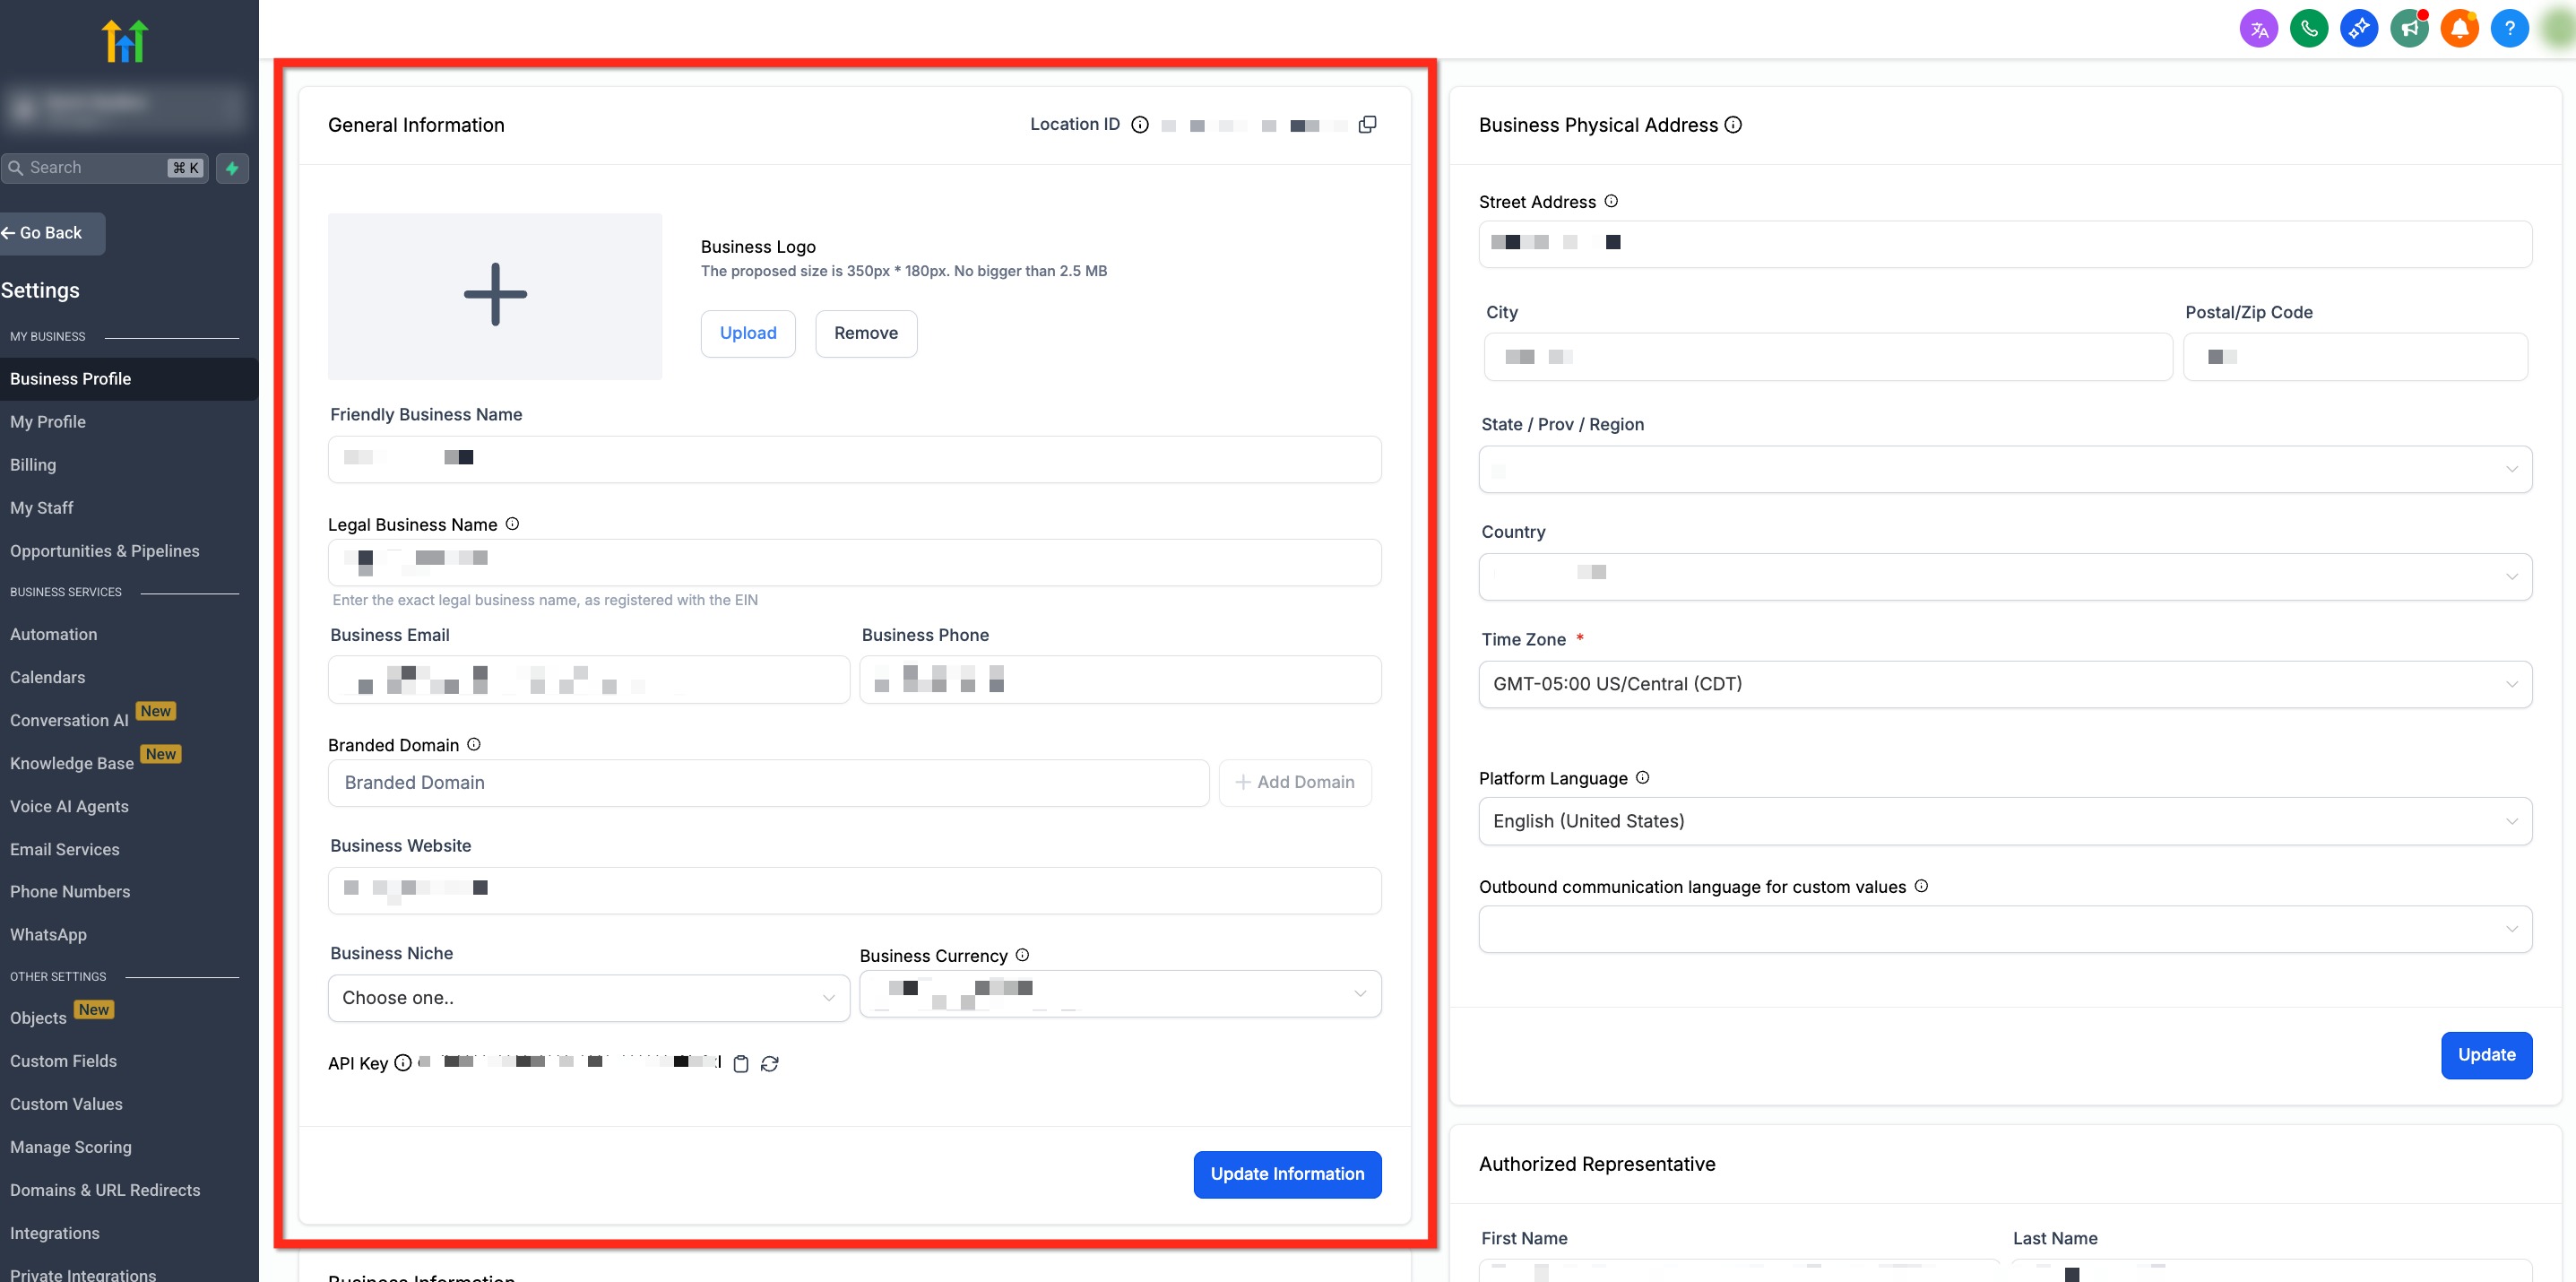
Task: Open the notifications bell icon
Action: [2459, 28]
